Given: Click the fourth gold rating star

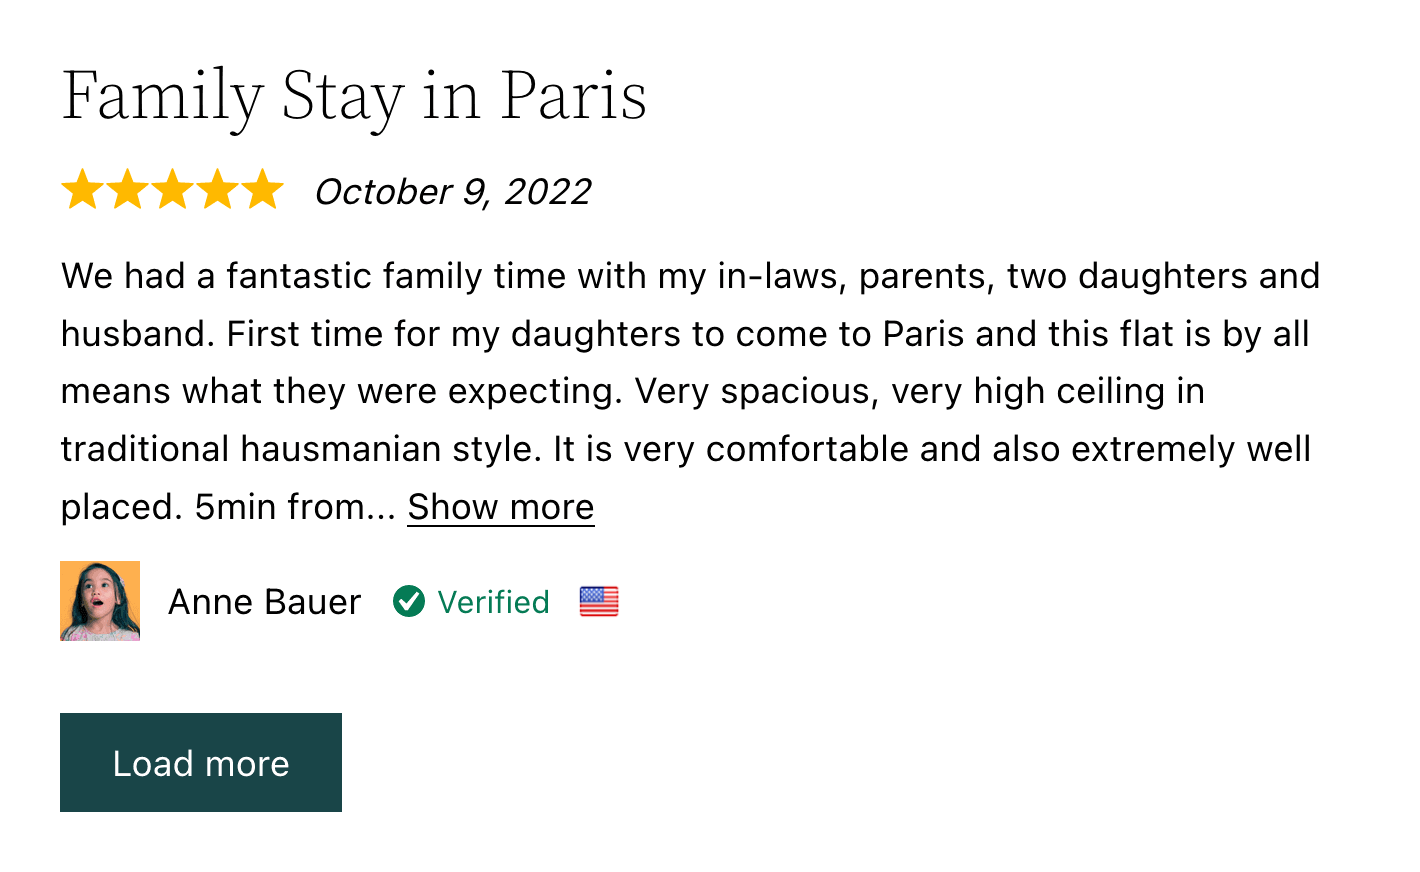Looking at the screenshot, I should 217,189.
